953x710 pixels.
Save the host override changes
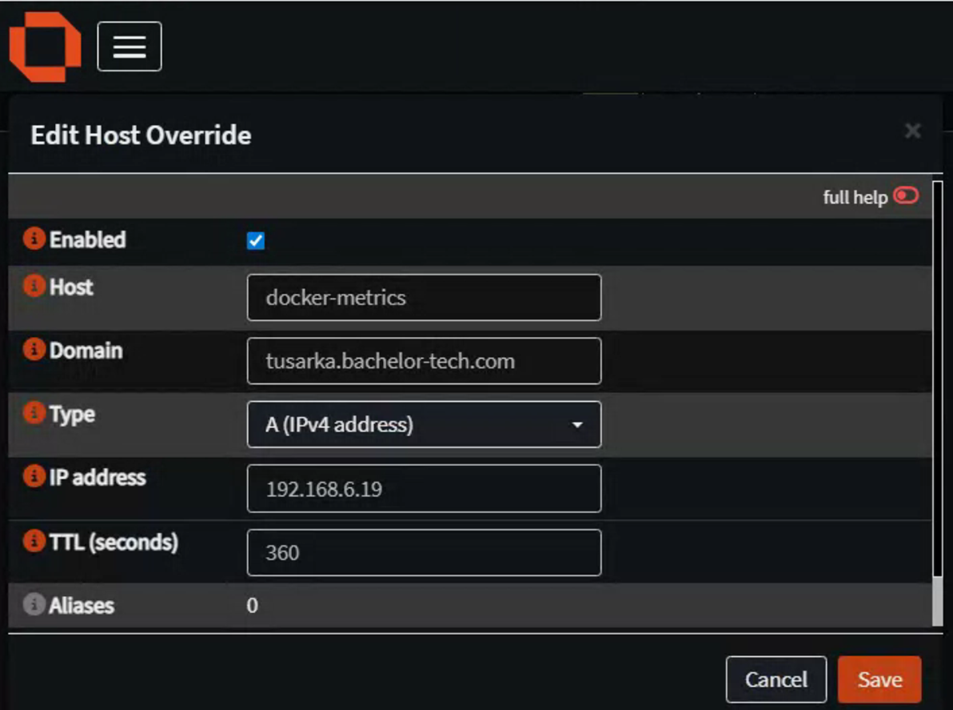879,680
